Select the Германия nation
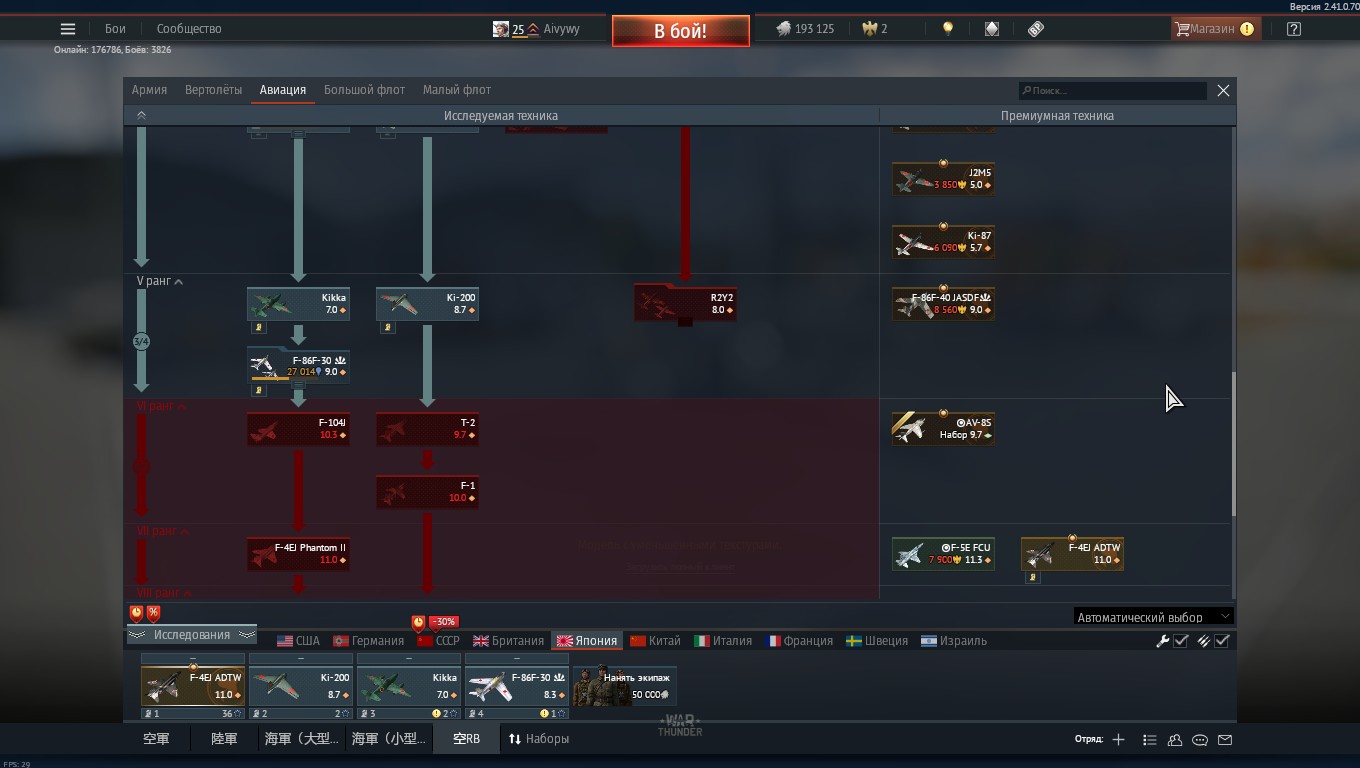Viewport: 1360px width, 768px height. click(368, 641)
